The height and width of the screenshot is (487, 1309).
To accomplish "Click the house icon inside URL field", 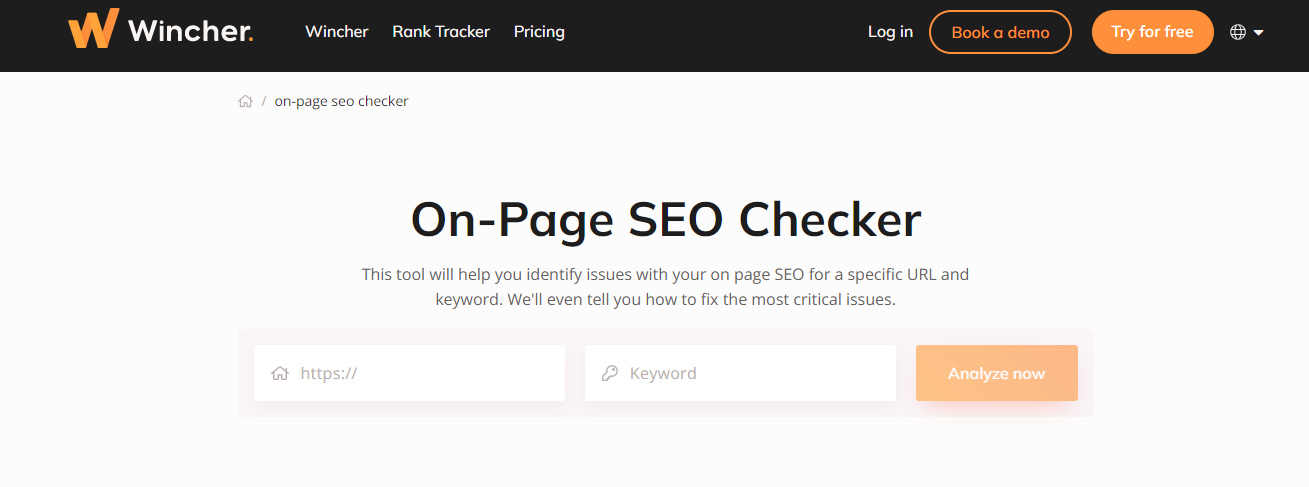I will [280, 373].
